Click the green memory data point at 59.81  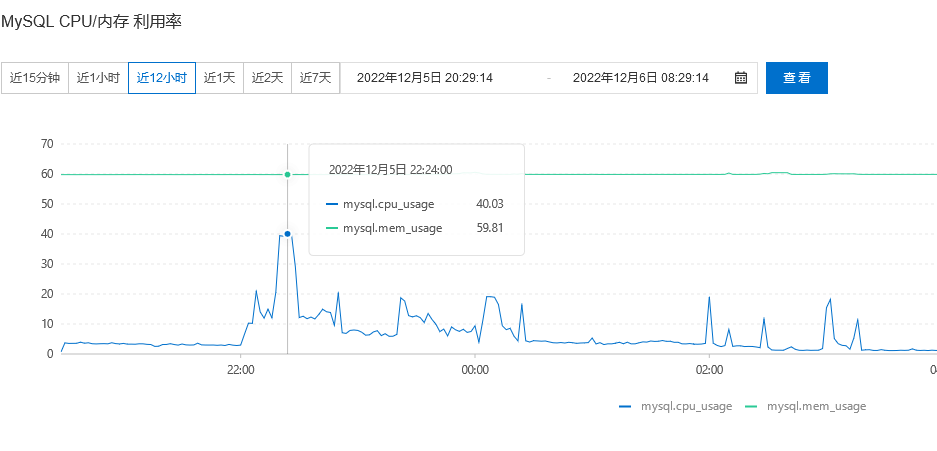[x=288, y=174]
